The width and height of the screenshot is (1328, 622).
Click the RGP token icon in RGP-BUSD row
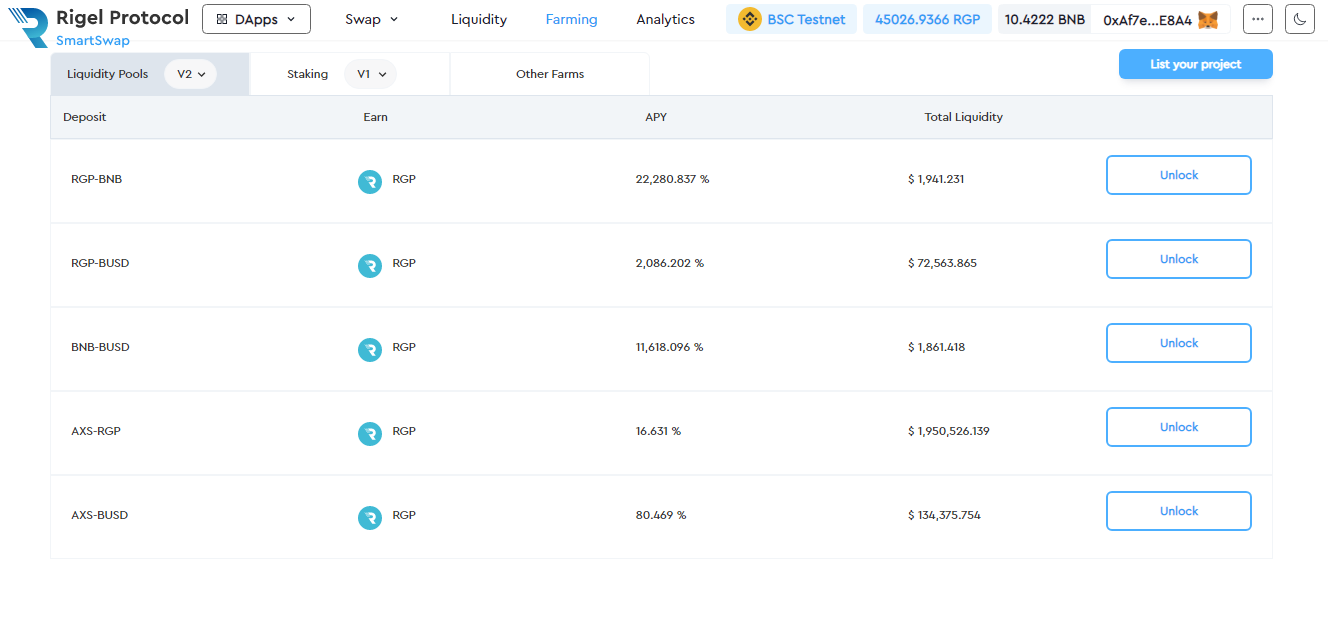(x=370, y=266)
